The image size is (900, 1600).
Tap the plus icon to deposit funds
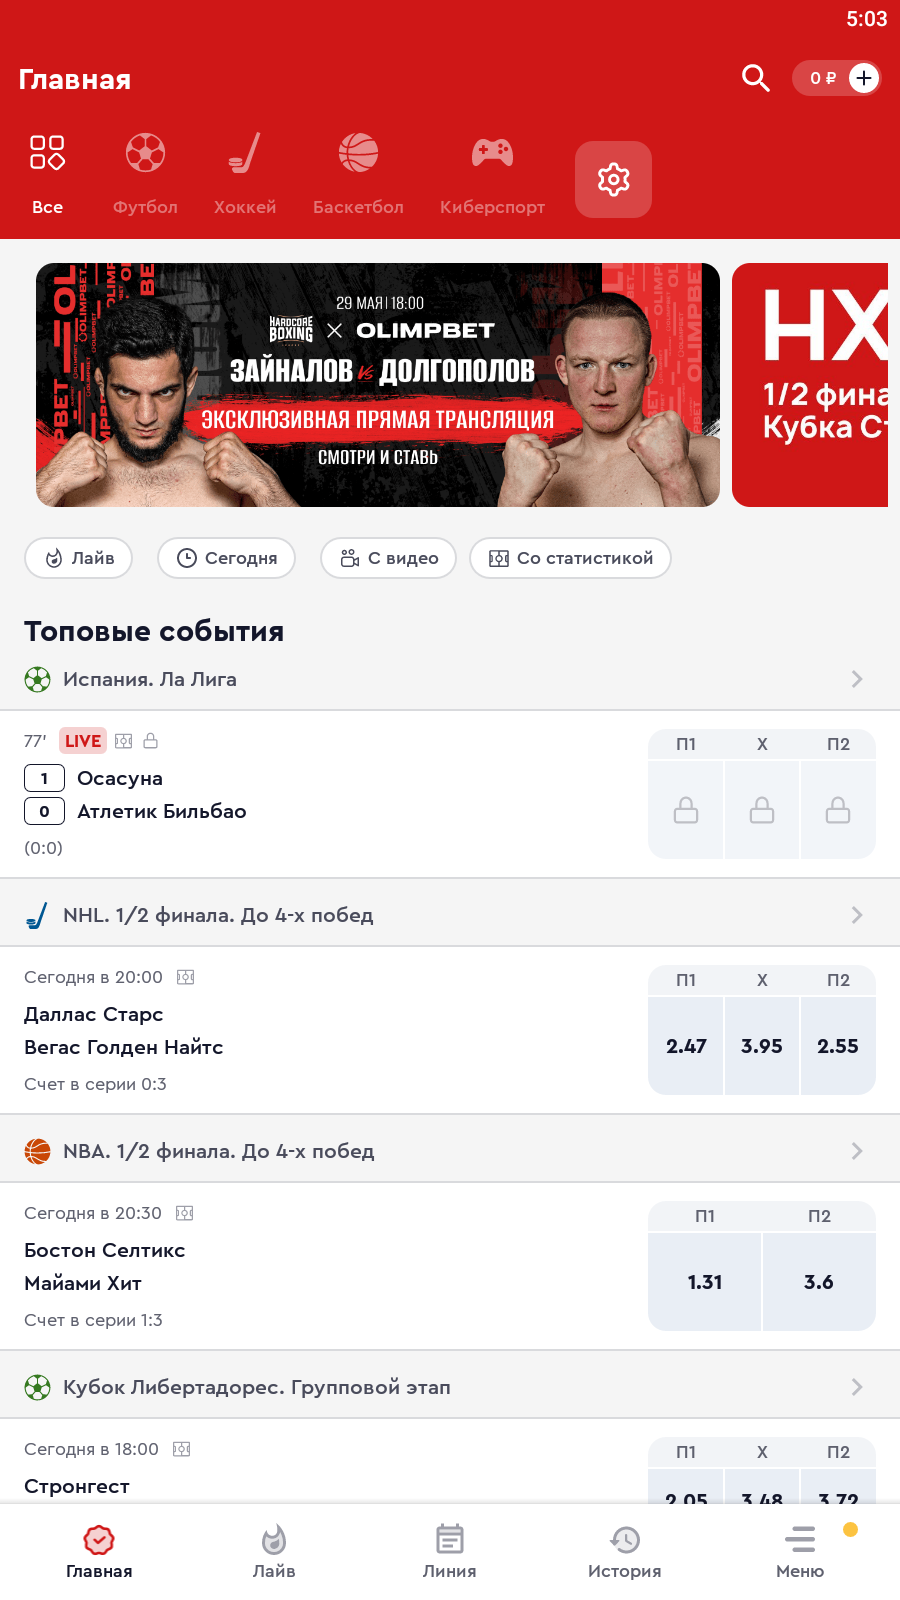tap(864, 78)
